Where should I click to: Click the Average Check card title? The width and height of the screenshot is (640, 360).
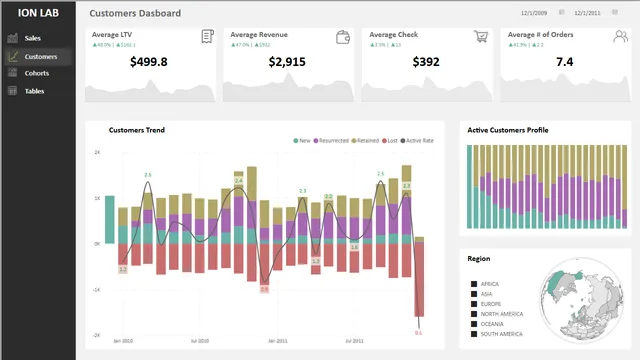click(x=393, y=35)
